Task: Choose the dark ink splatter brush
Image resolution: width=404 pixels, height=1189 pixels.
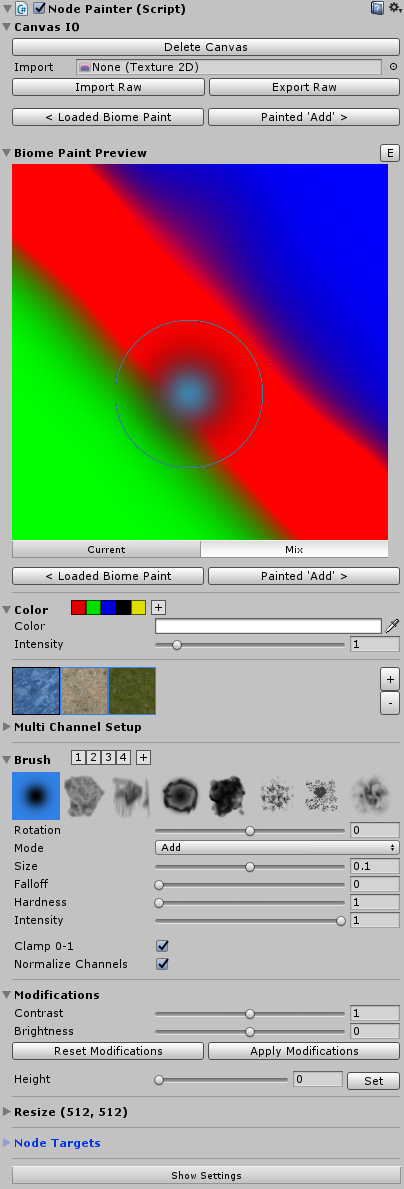Action: tap(228, 797)
